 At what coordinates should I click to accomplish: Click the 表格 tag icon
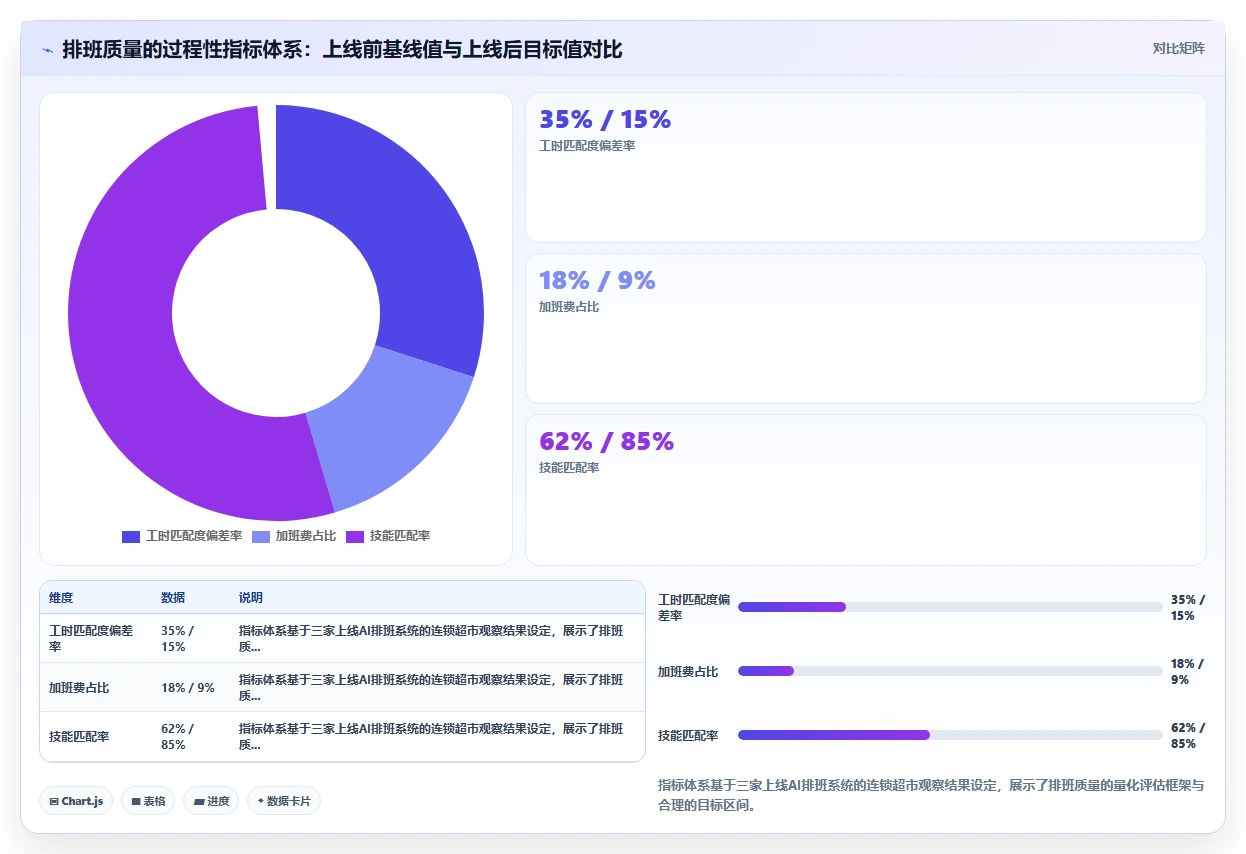pyautogui.click(x=136, y=801)
